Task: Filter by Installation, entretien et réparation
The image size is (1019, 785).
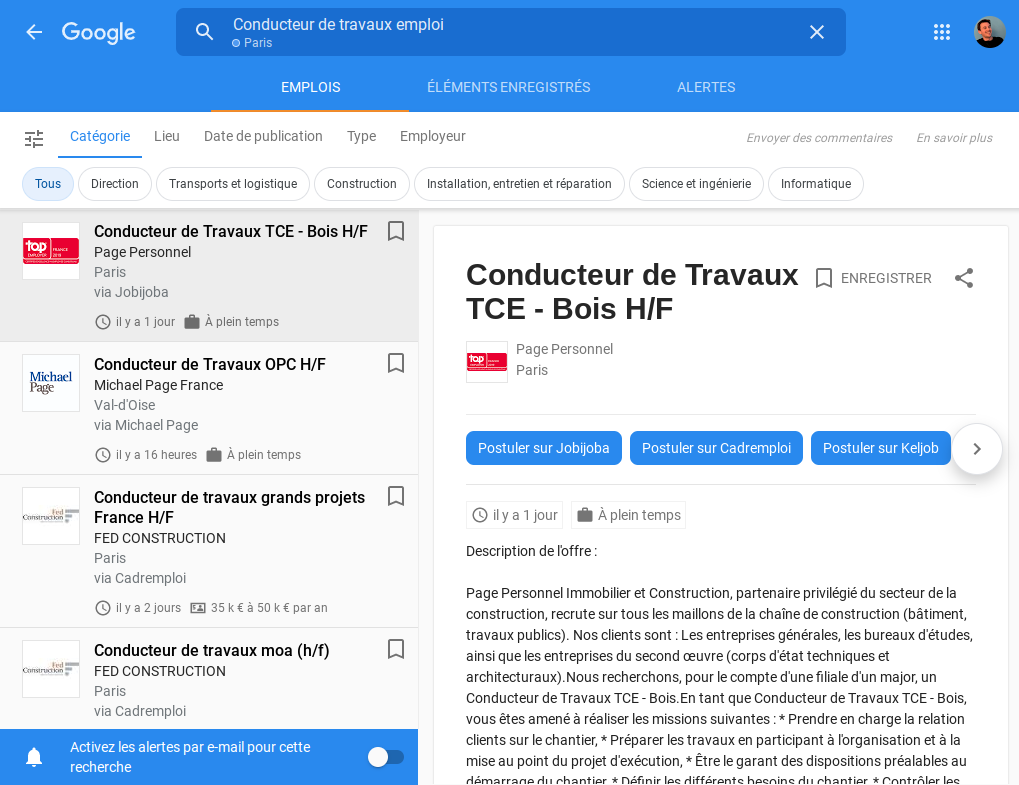Action: 519,184
